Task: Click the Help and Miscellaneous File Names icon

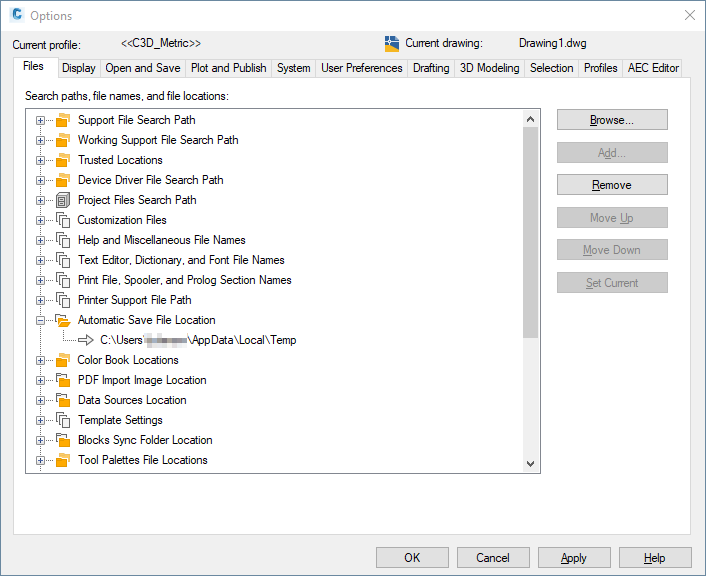Action: click(63, 240)
